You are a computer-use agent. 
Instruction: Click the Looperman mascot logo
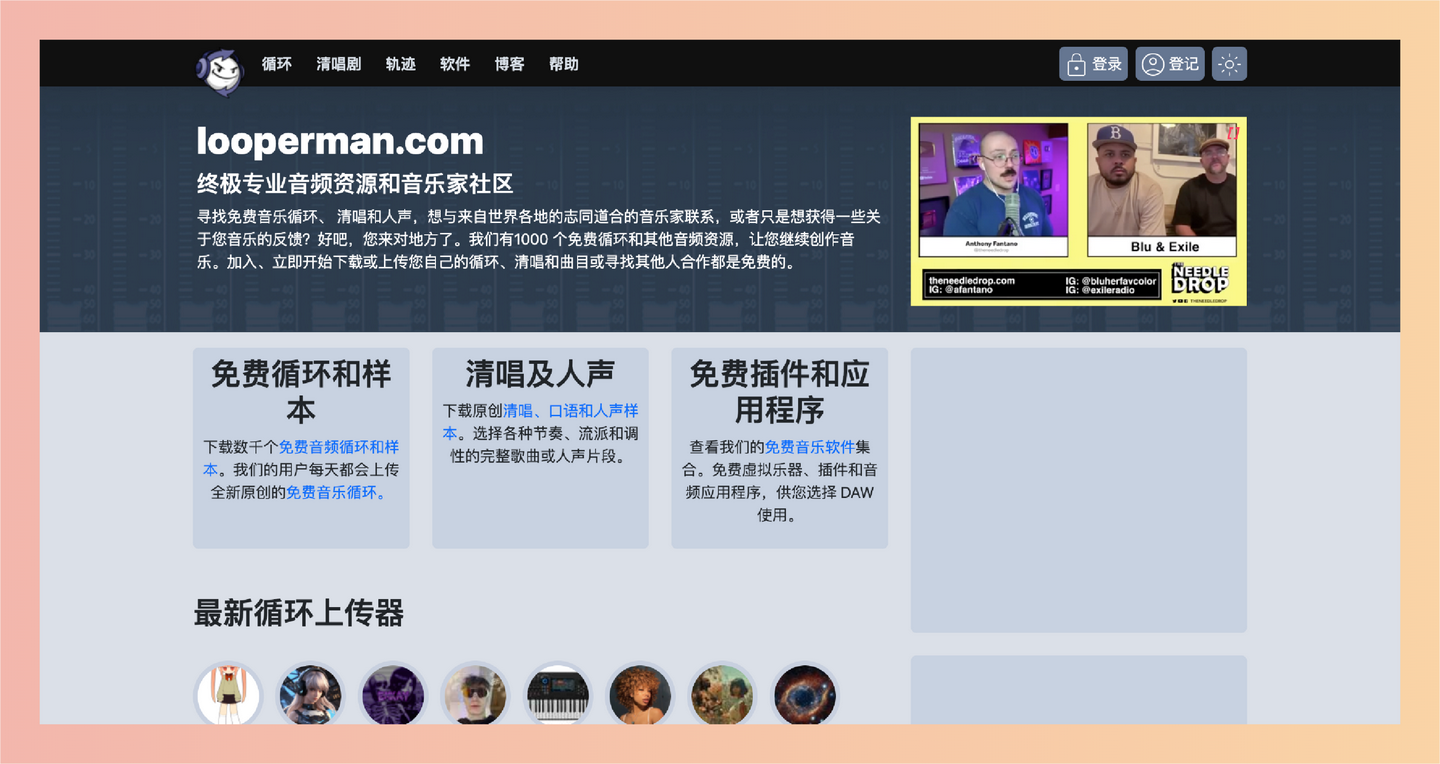click(x=220, y=72)
